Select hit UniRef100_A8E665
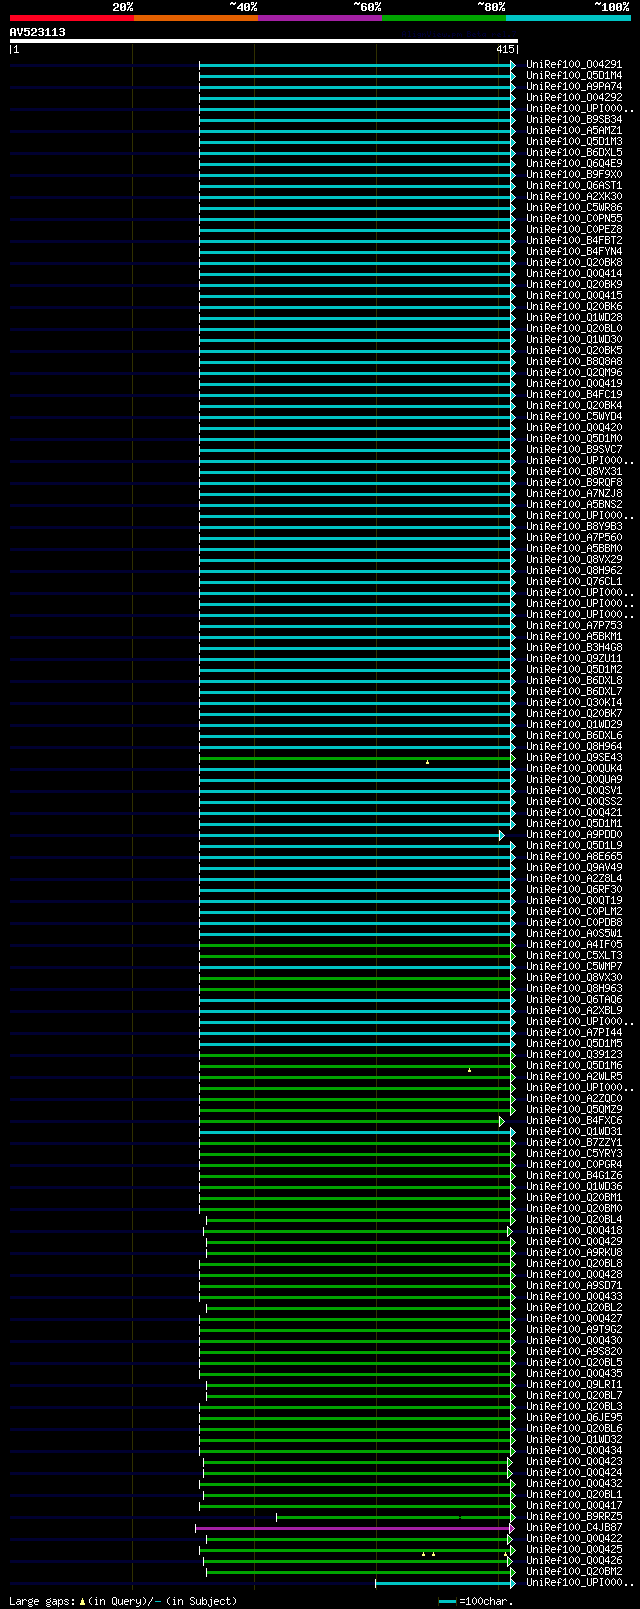 [x=574, y=856]
